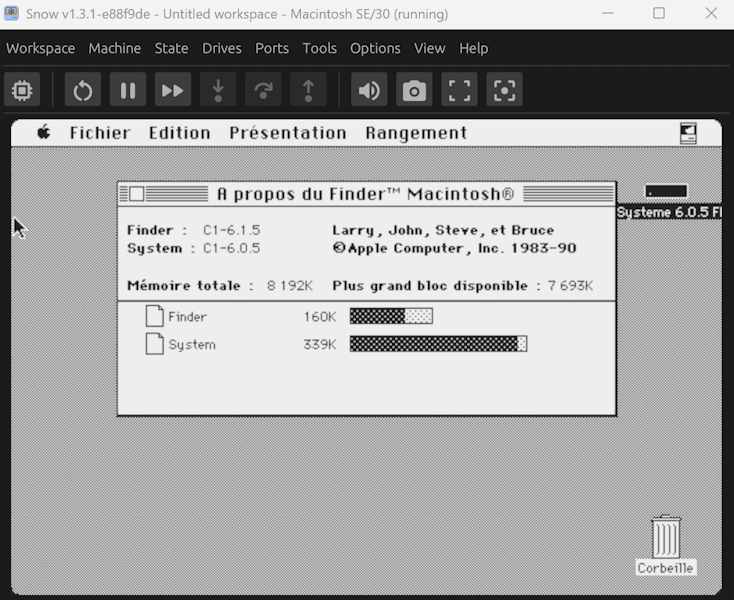Click the Finder memory usage bar
This screenshot has width=734, height=600.
(x=391, y=316)
